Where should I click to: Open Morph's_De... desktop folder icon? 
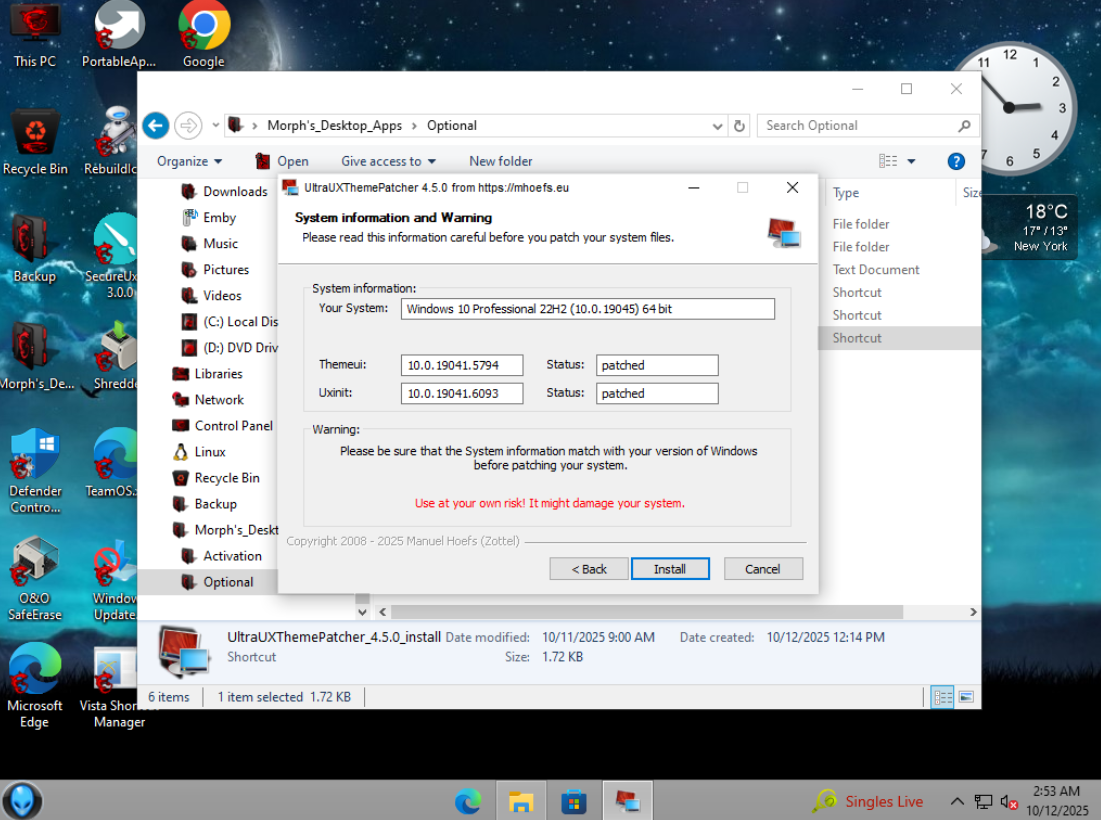pyautogui.click(x=35, y=357)
